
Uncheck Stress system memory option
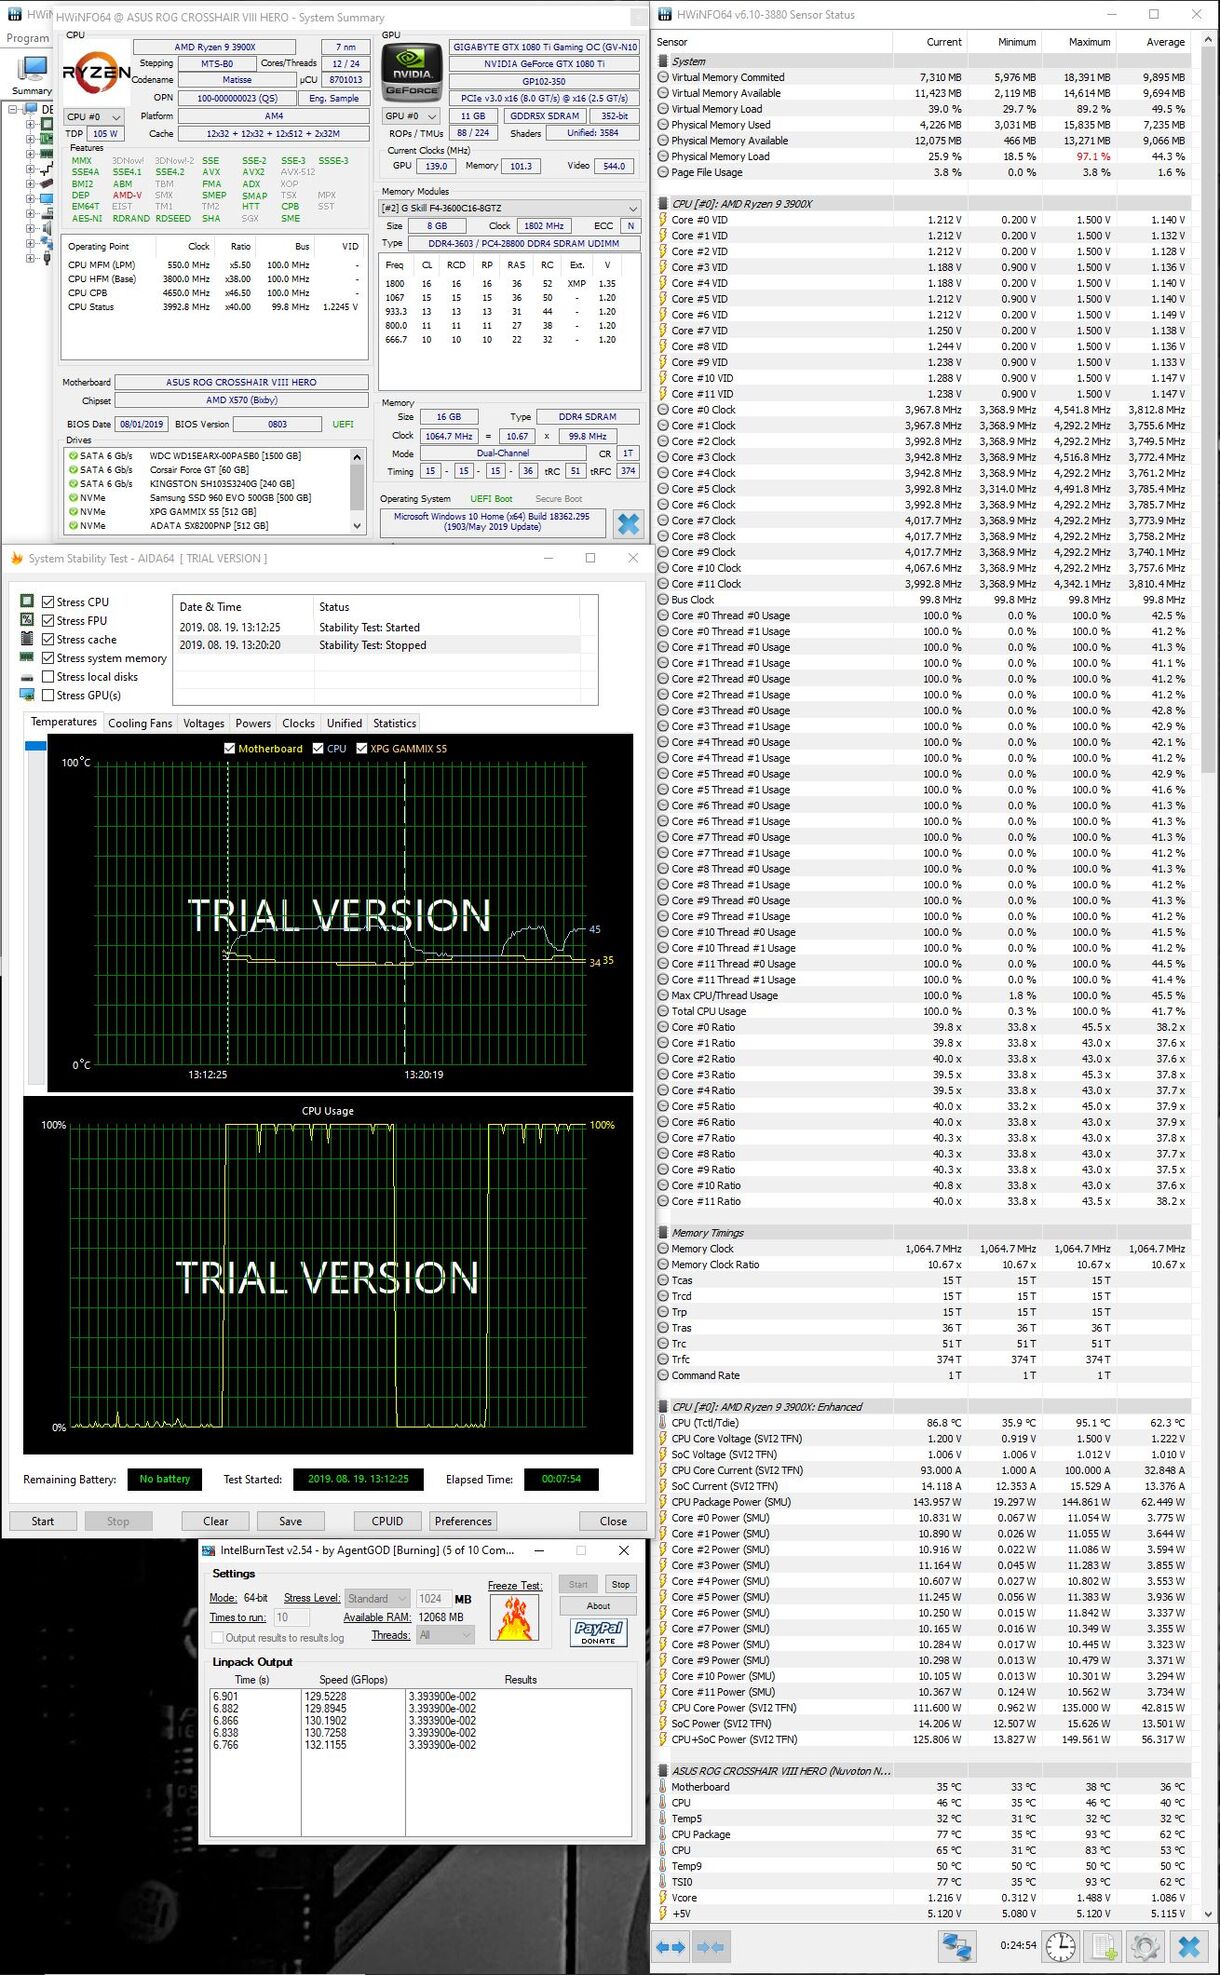pos(47,658)
